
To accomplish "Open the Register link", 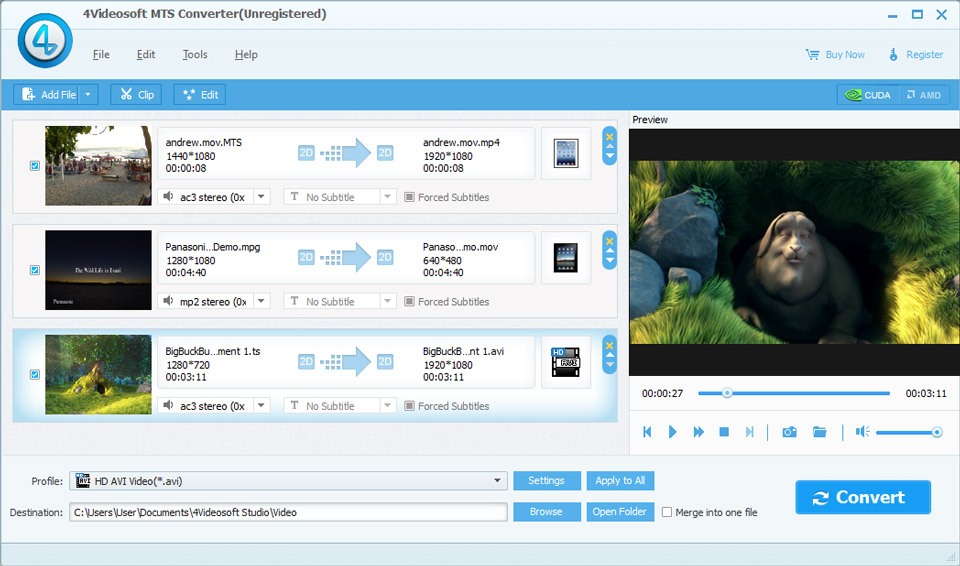I will pyautogui.click(x=916, y=55).
